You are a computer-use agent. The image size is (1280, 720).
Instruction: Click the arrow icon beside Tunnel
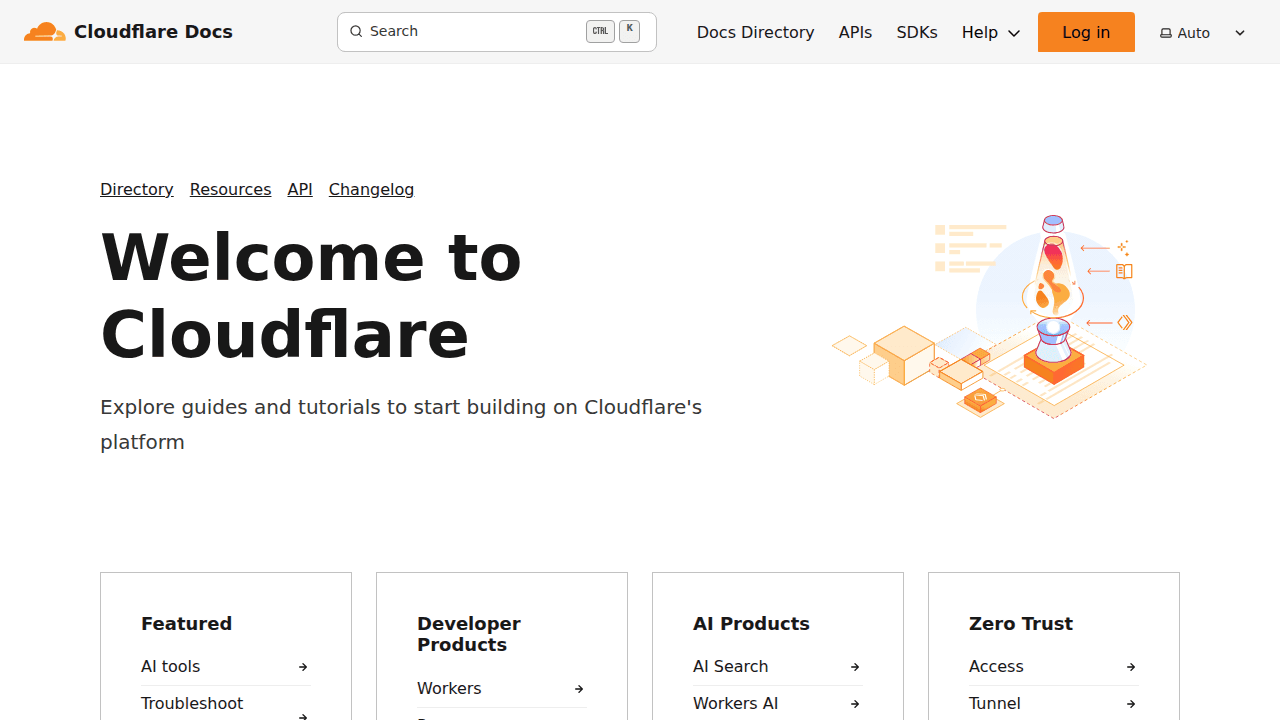coord(1131,703)
